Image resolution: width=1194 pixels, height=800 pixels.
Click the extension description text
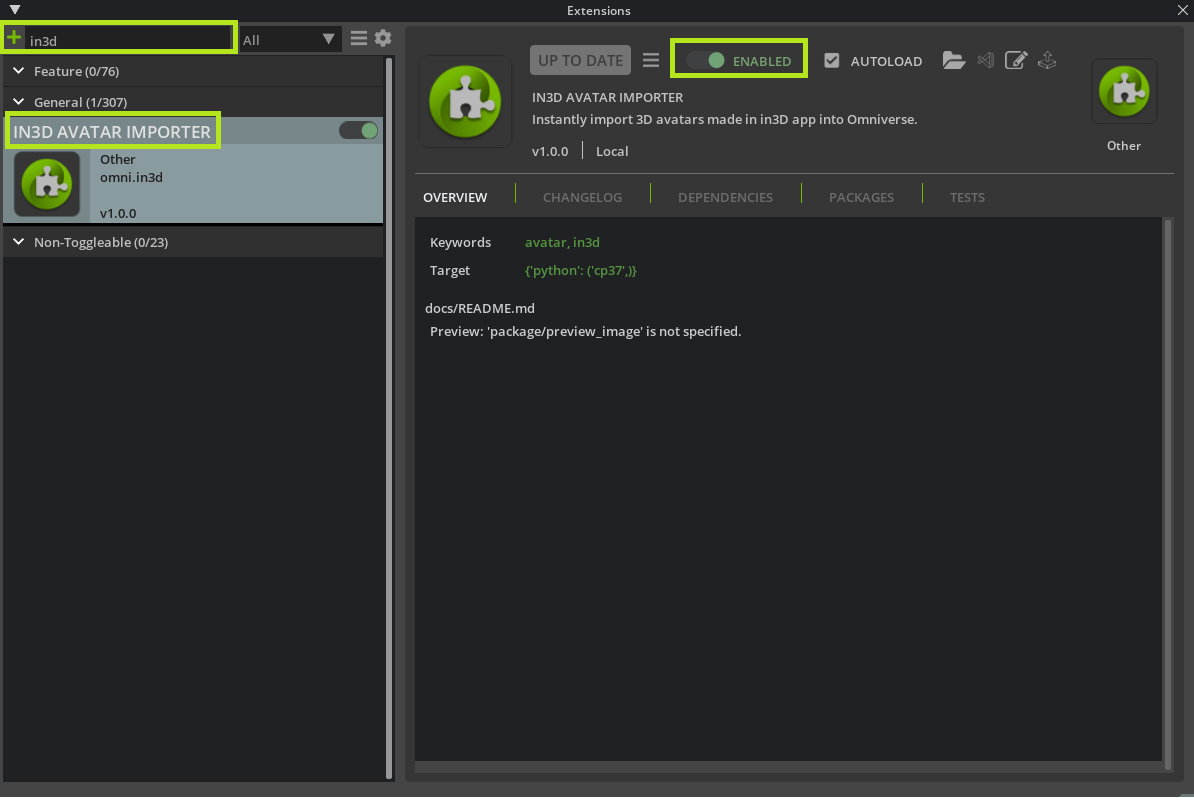tap(724, 120)
